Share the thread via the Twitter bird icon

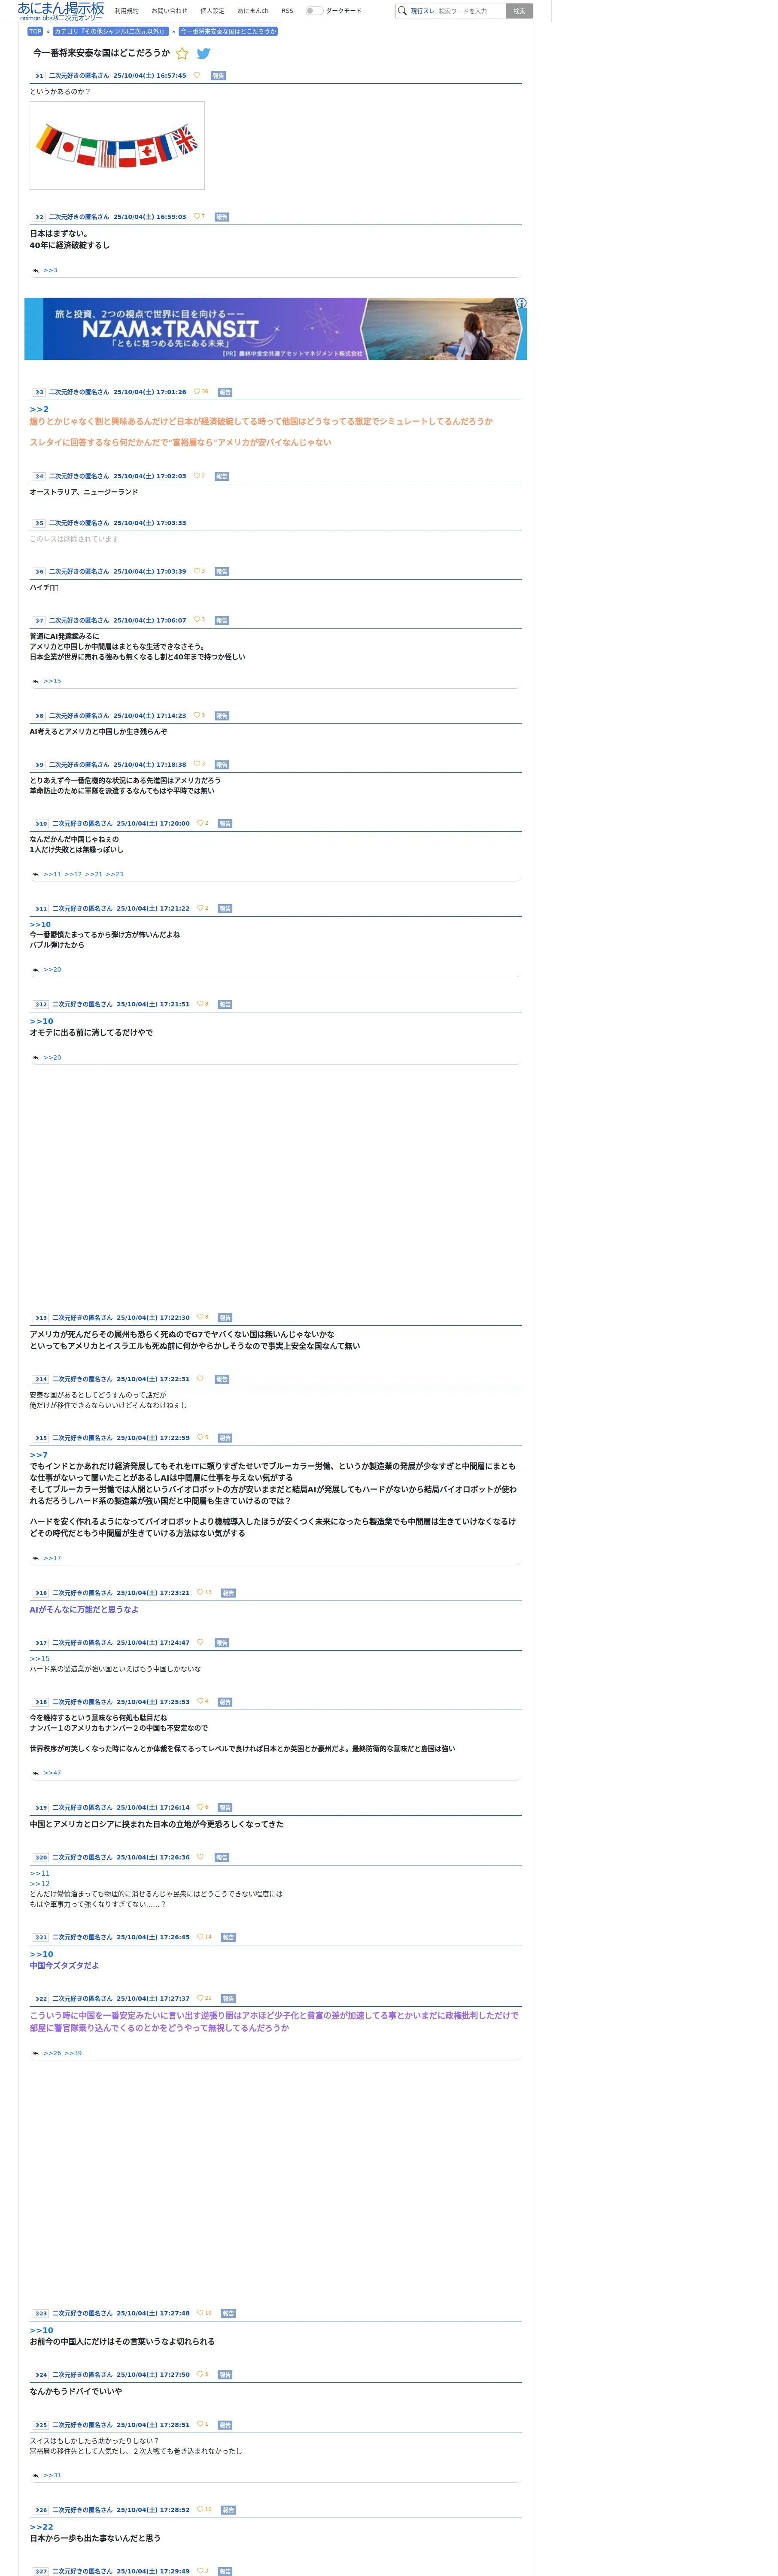[203, 54]
